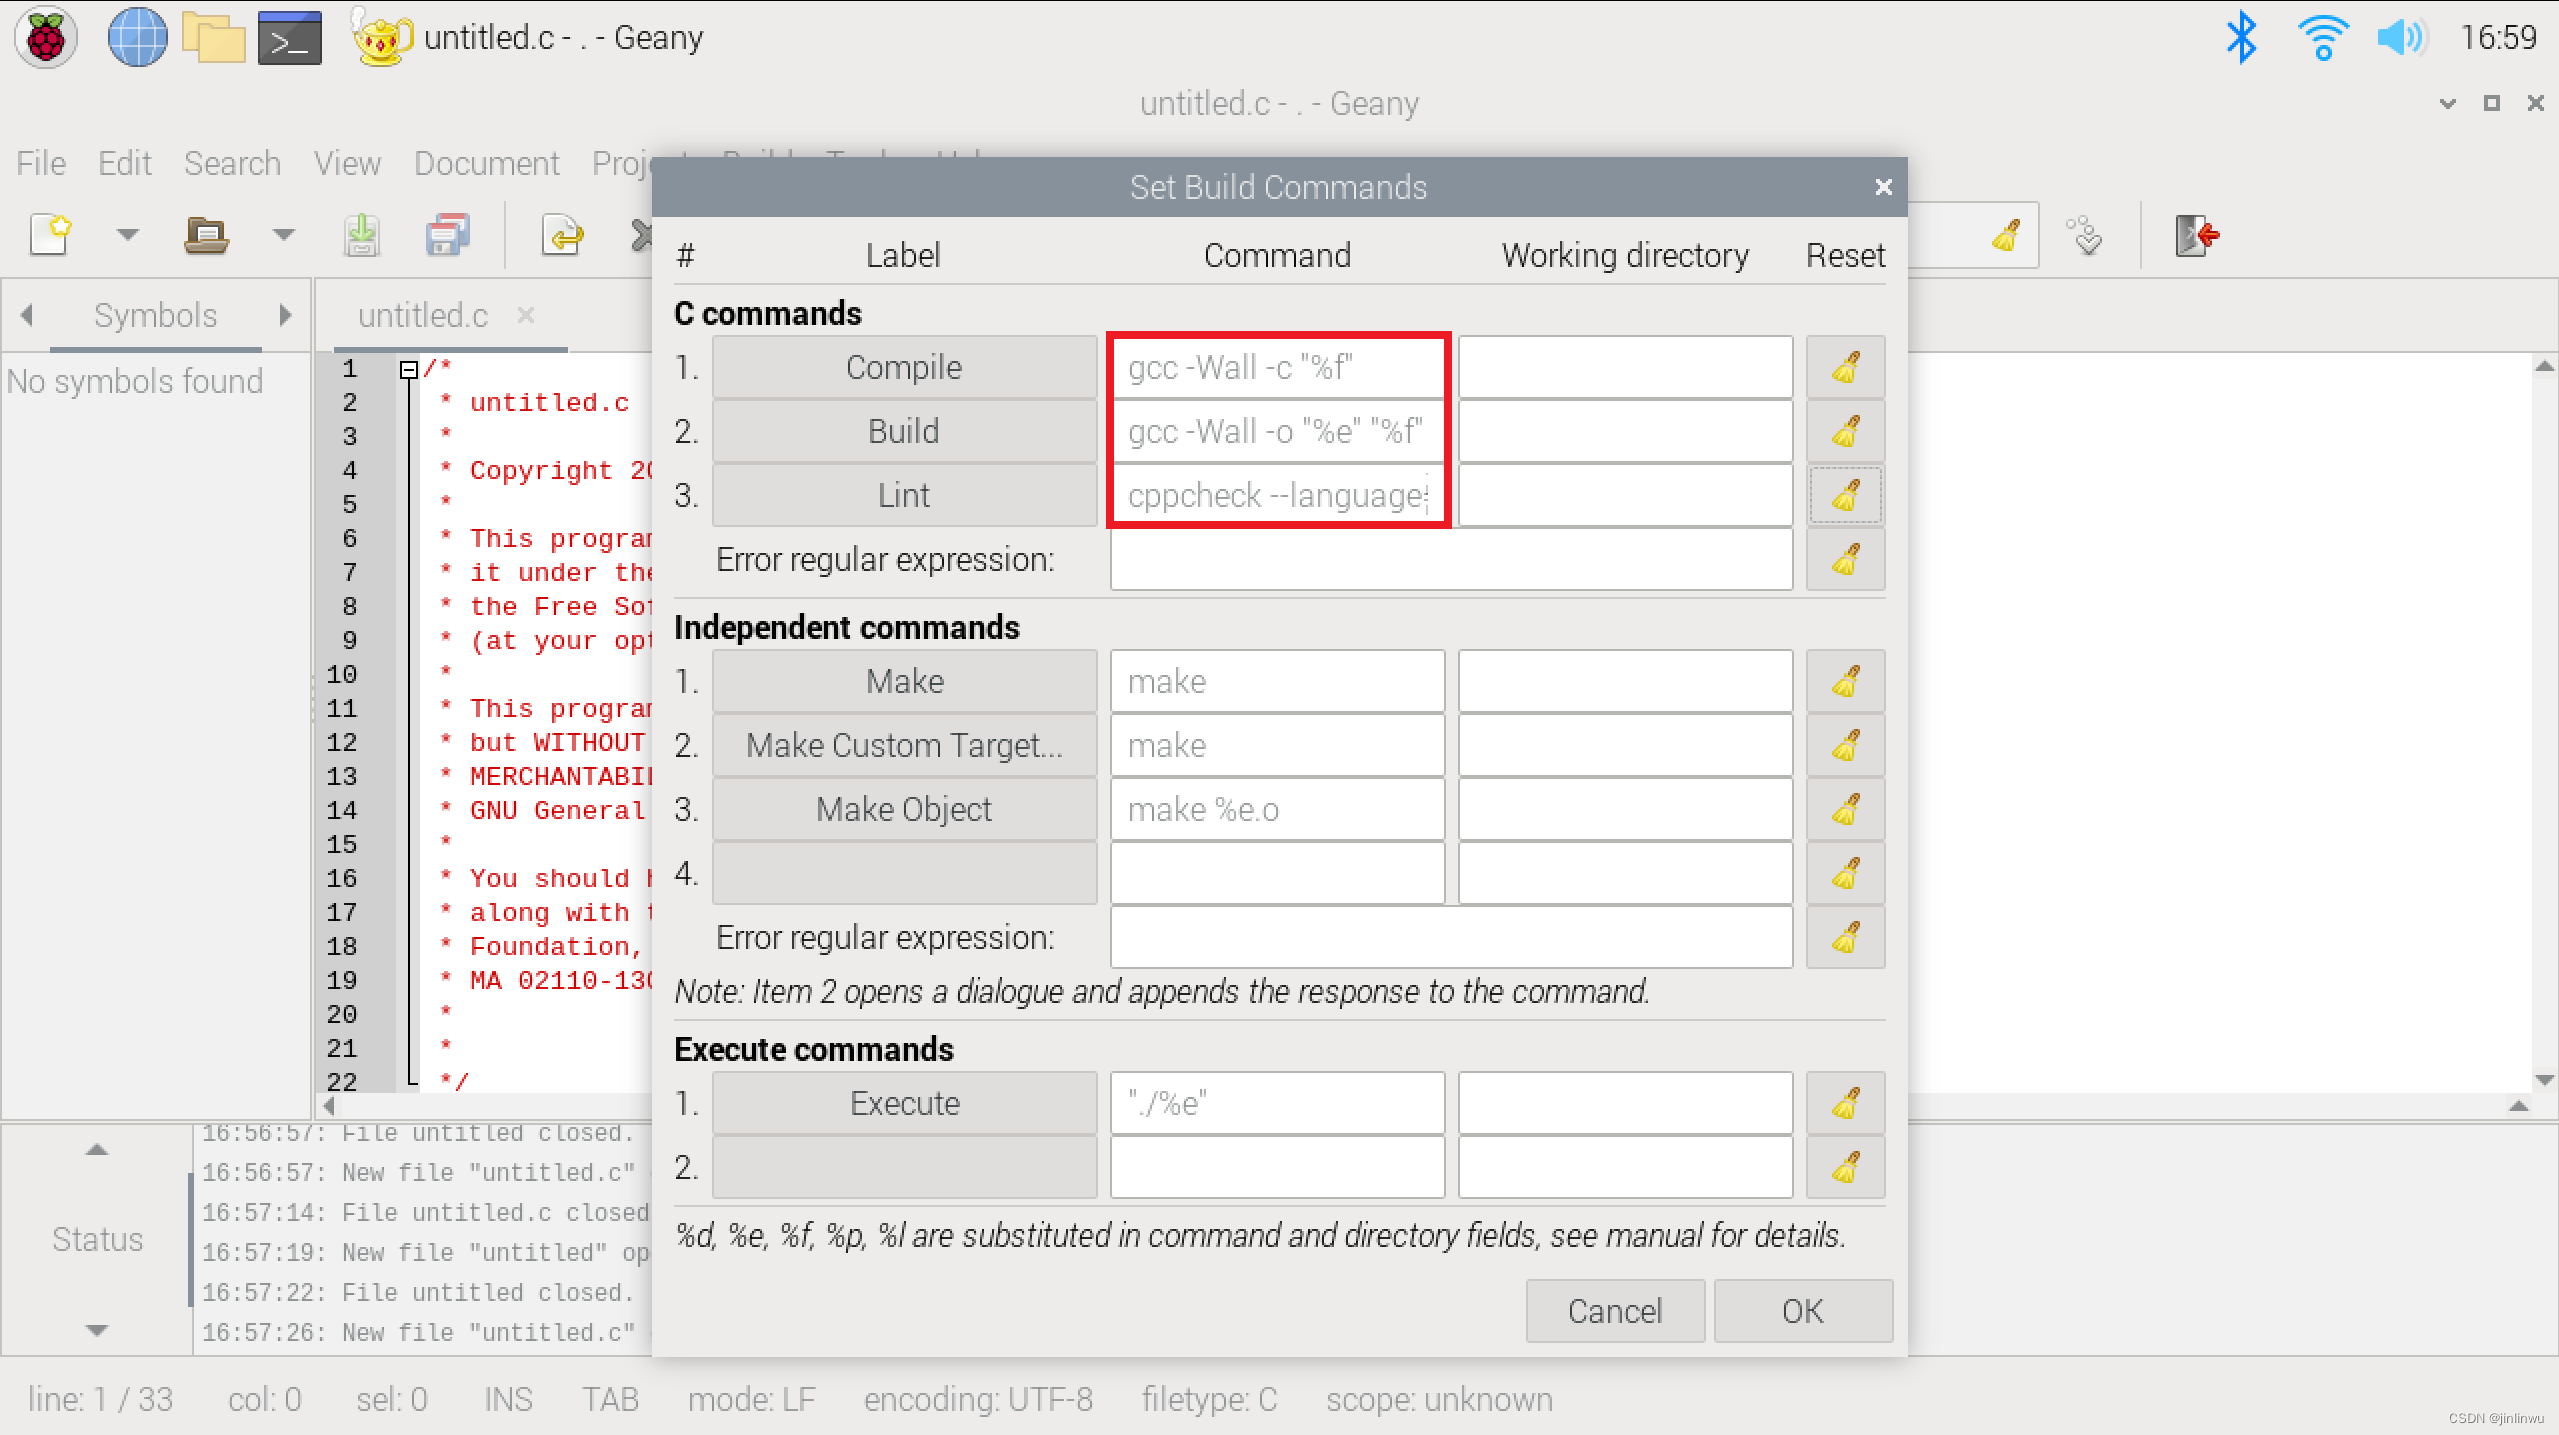2559x1435 pixels.
Task: Click the up arrow above the Status tab
Action: tap(97, 1150)
